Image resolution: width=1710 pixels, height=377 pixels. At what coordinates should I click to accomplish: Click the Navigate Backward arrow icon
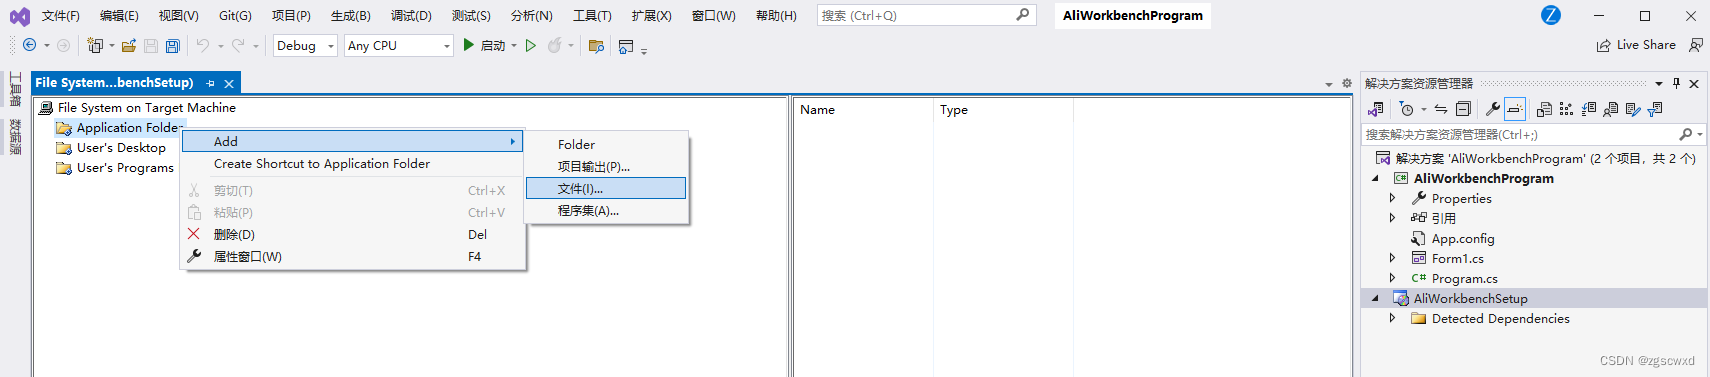click(x=29, y=45)
